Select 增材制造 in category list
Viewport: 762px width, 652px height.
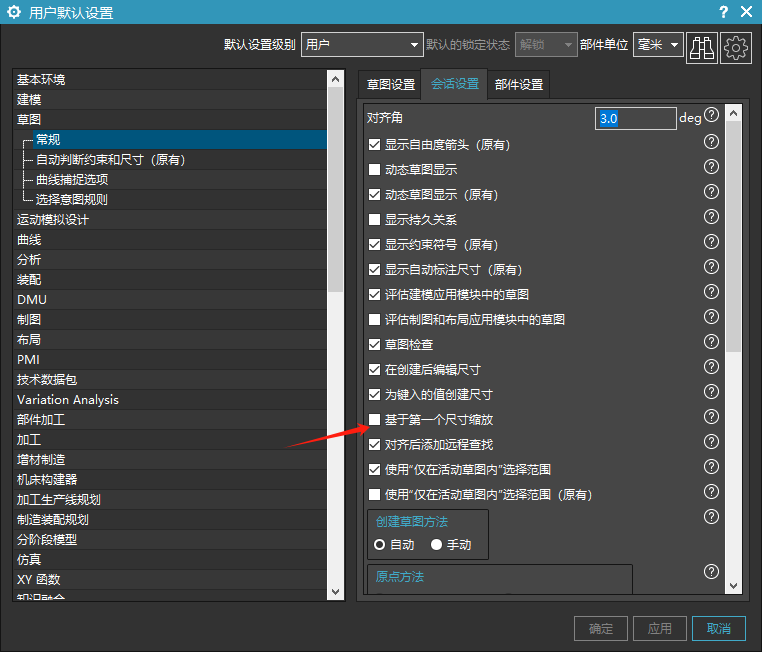170,460
